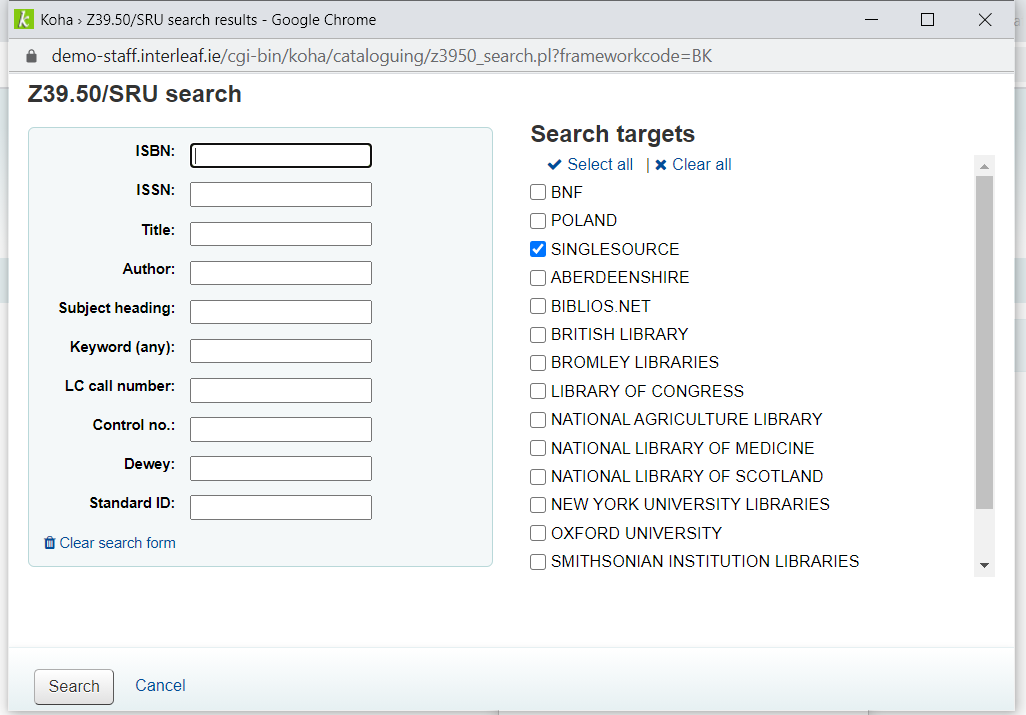Check BROMLEY LIBRARIES checkbox
The height and width of the screenshot is (715, 1026).
coord(538,362)
